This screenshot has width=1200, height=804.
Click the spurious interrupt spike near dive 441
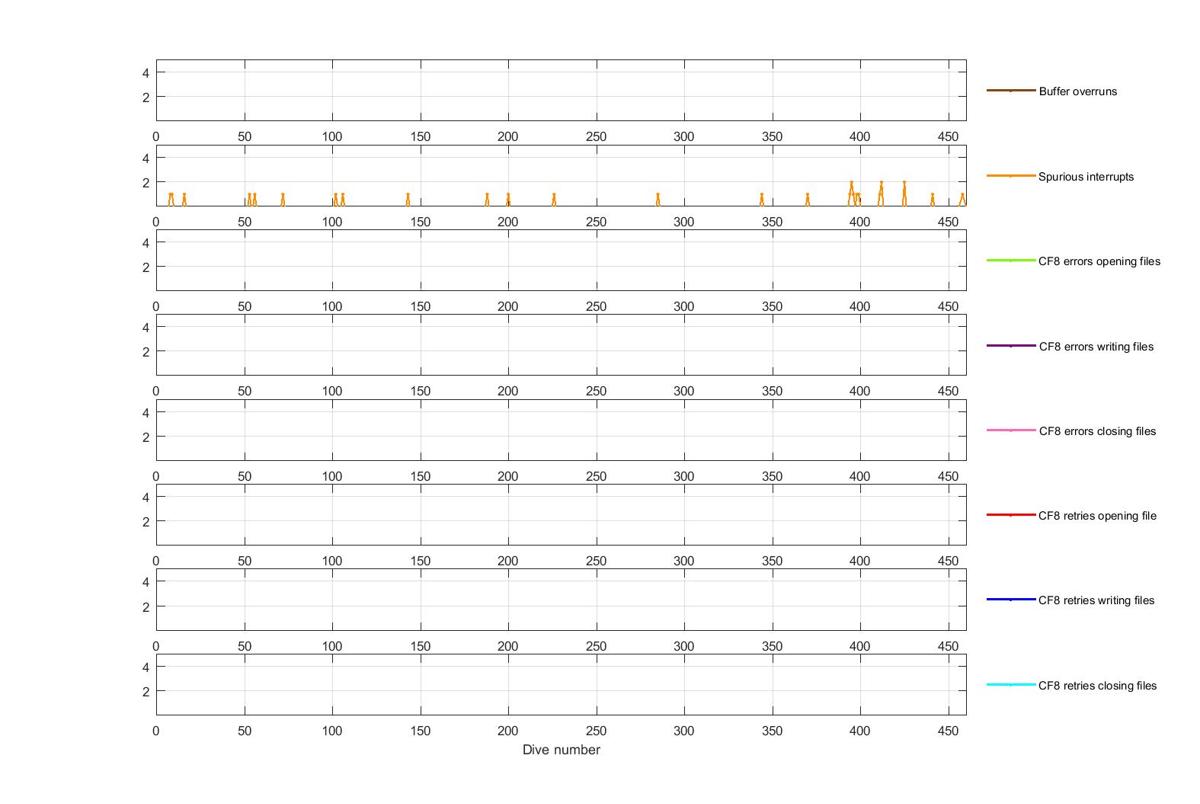coord(932,199)
